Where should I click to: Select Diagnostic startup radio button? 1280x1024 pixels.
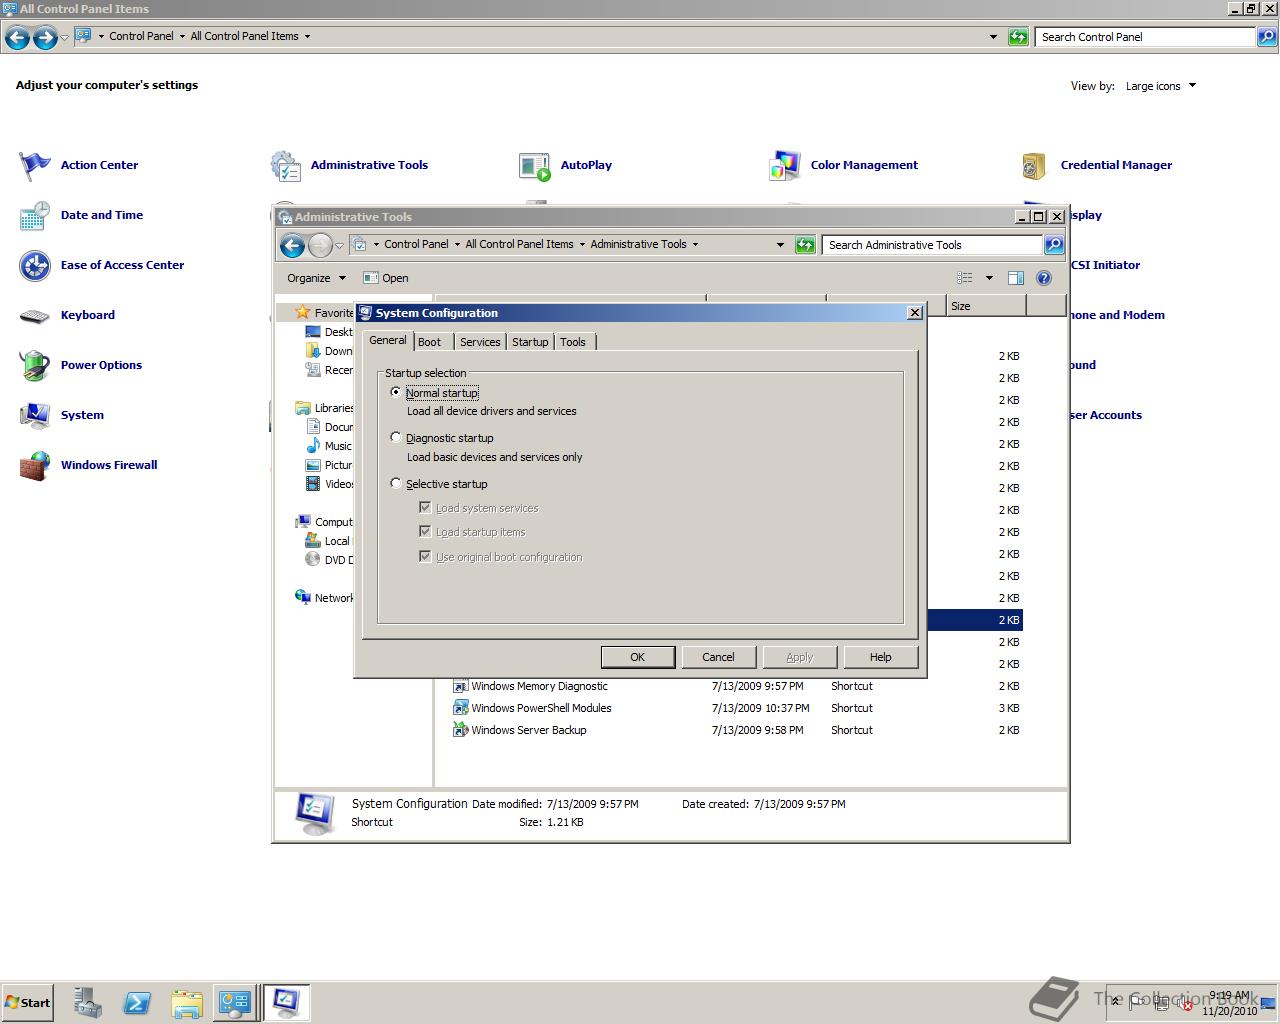pos(396,437)
